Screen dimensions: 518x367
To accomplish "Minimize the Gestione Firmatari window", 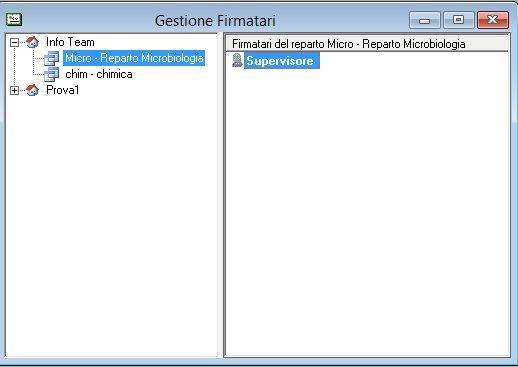I will tap(425, 20).
